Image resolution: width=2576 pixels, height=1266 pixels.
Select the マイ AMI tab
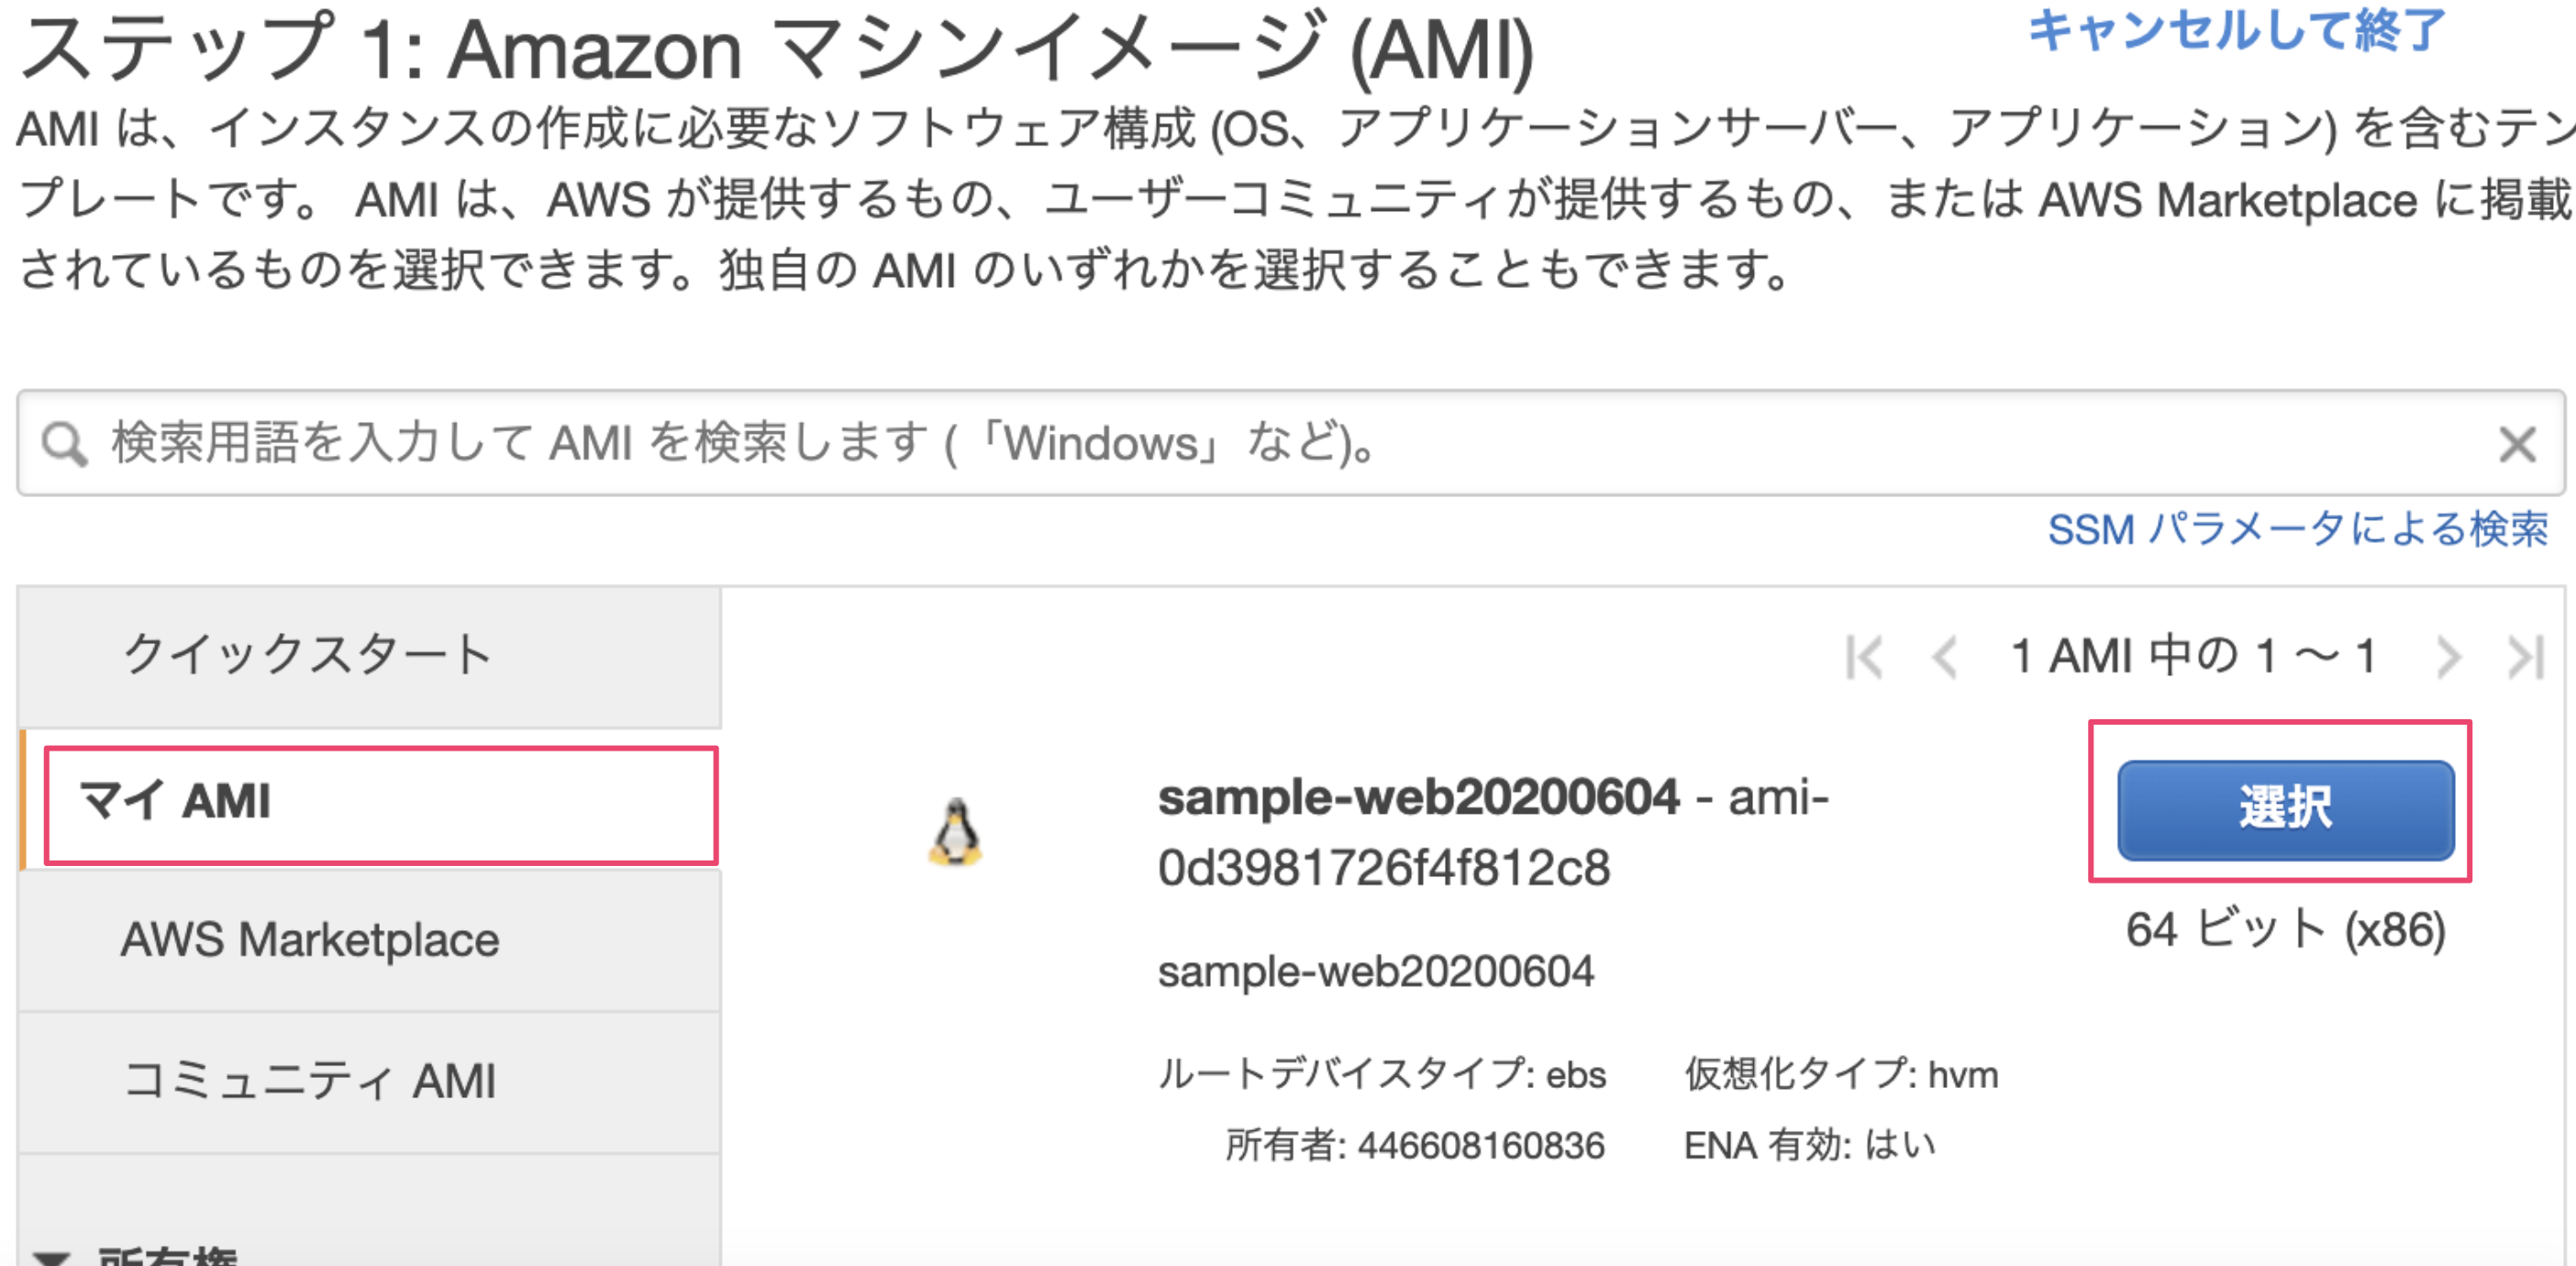(x=380, y=803)
